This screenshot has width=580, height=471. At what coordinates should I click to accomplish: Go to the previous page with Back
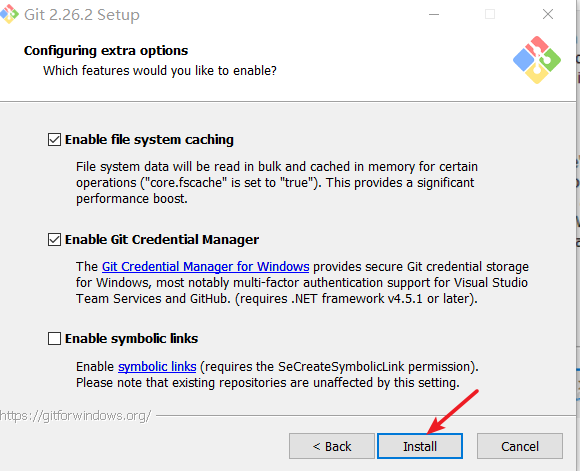(x=332, y=446)
